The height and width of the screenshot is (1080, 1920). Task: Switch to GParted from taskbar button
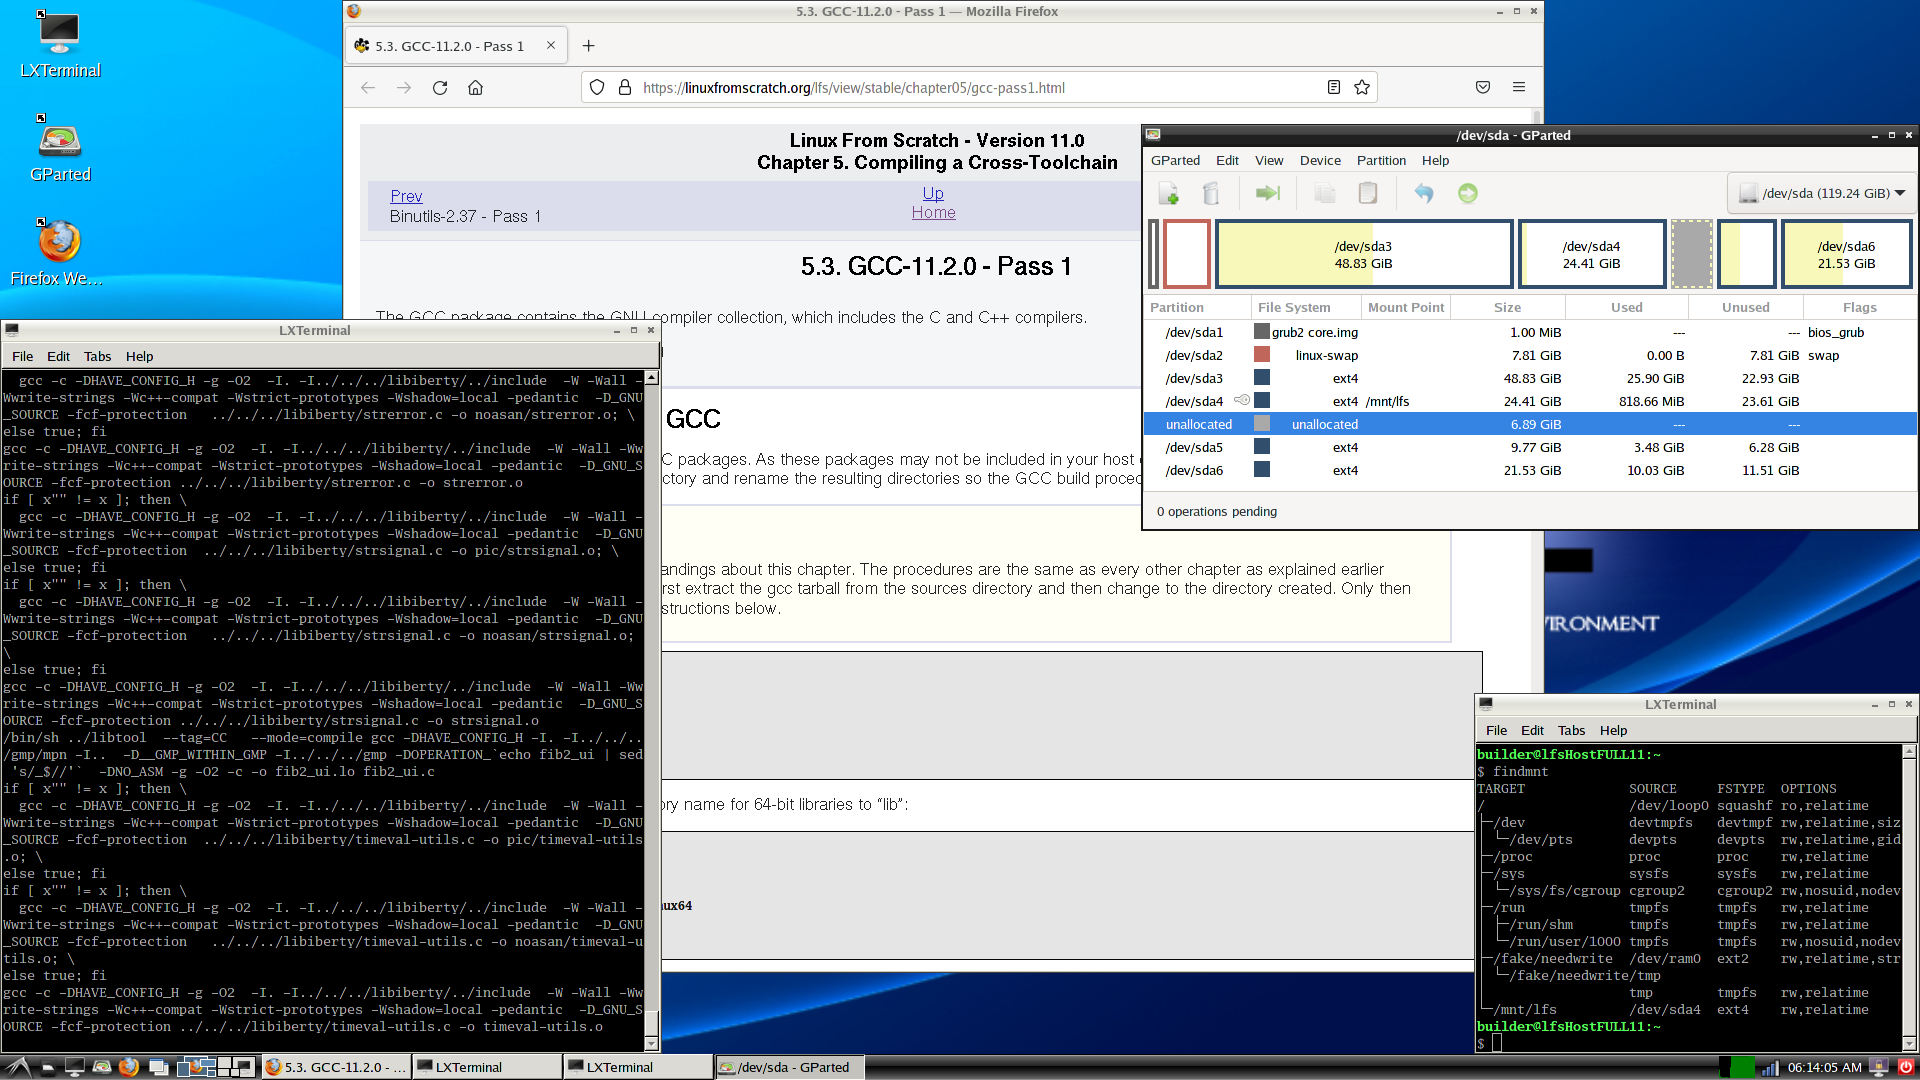pos(788,1067)
